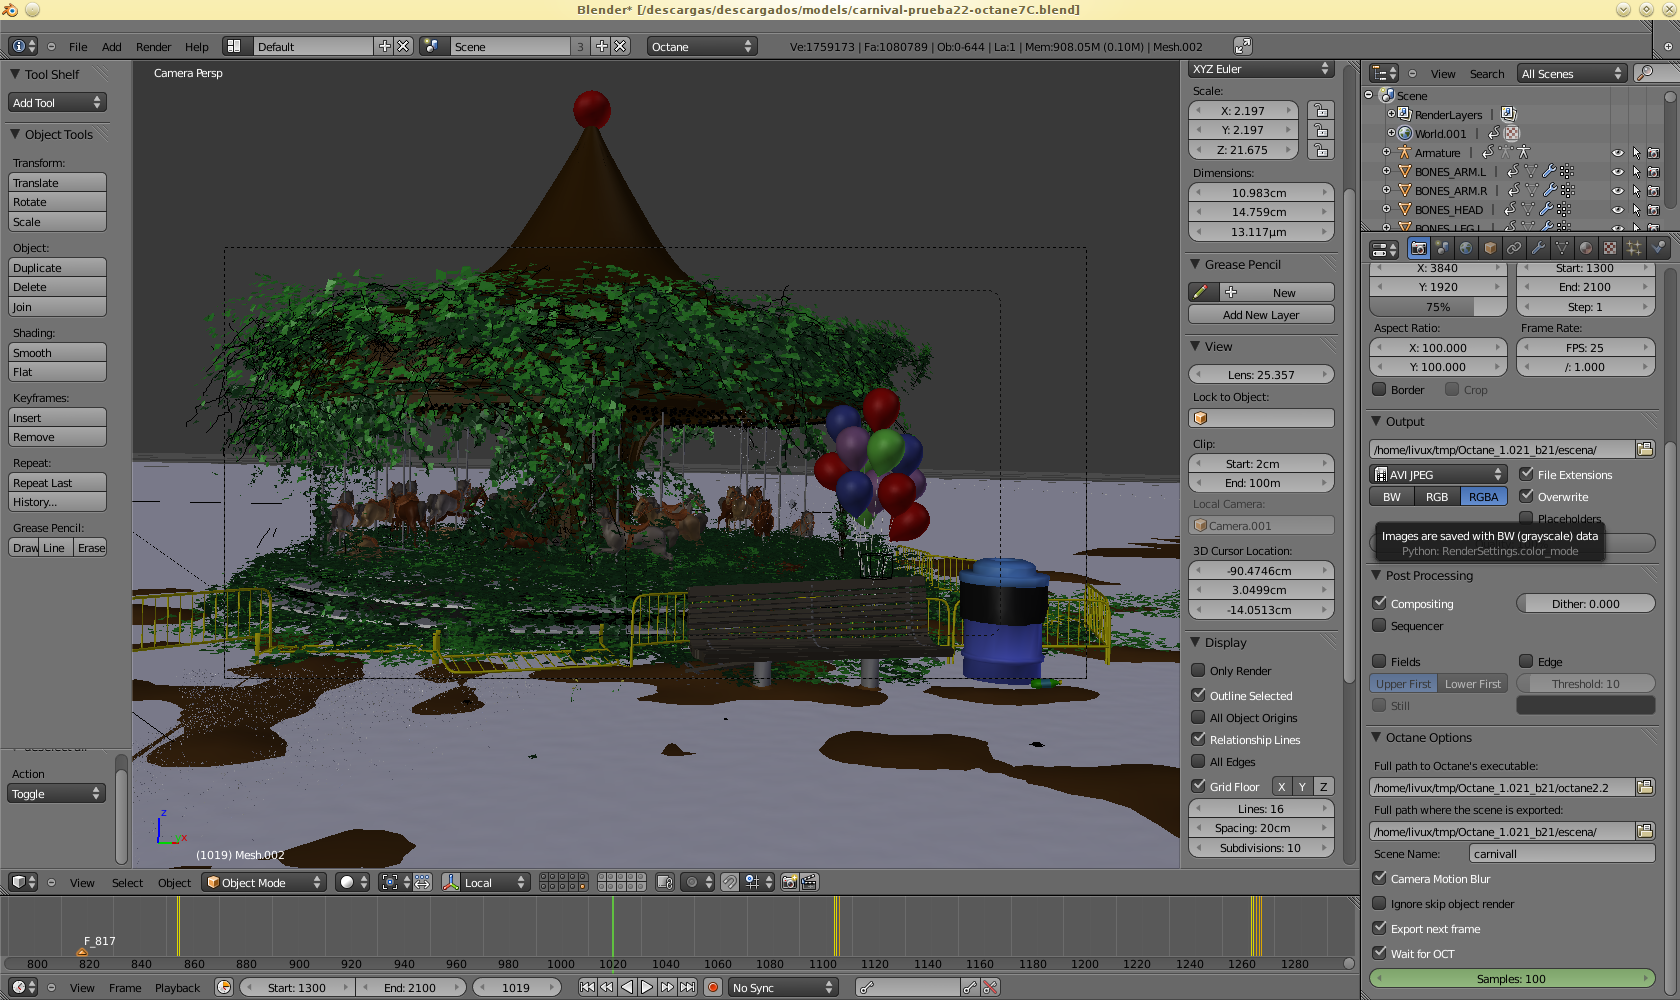Open the Object properties tab cube icon
The width and height of the screenshot is (1680, 1000).
1490,248
